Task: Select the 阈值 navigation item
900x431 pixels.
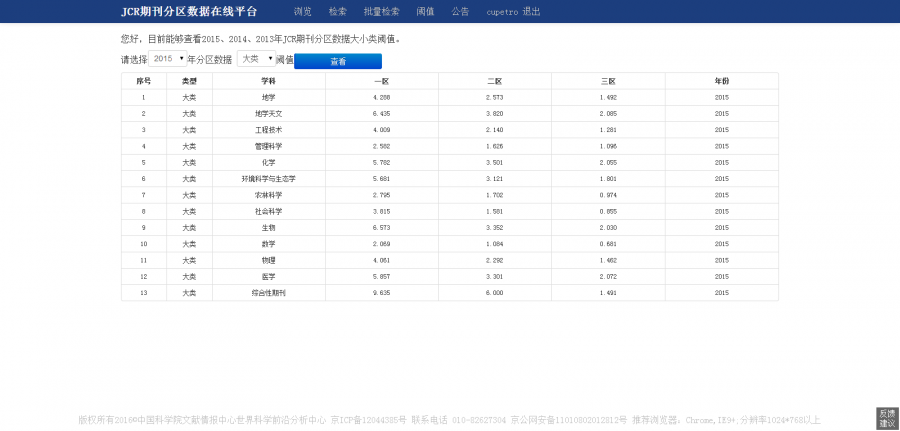Action: 425,11
